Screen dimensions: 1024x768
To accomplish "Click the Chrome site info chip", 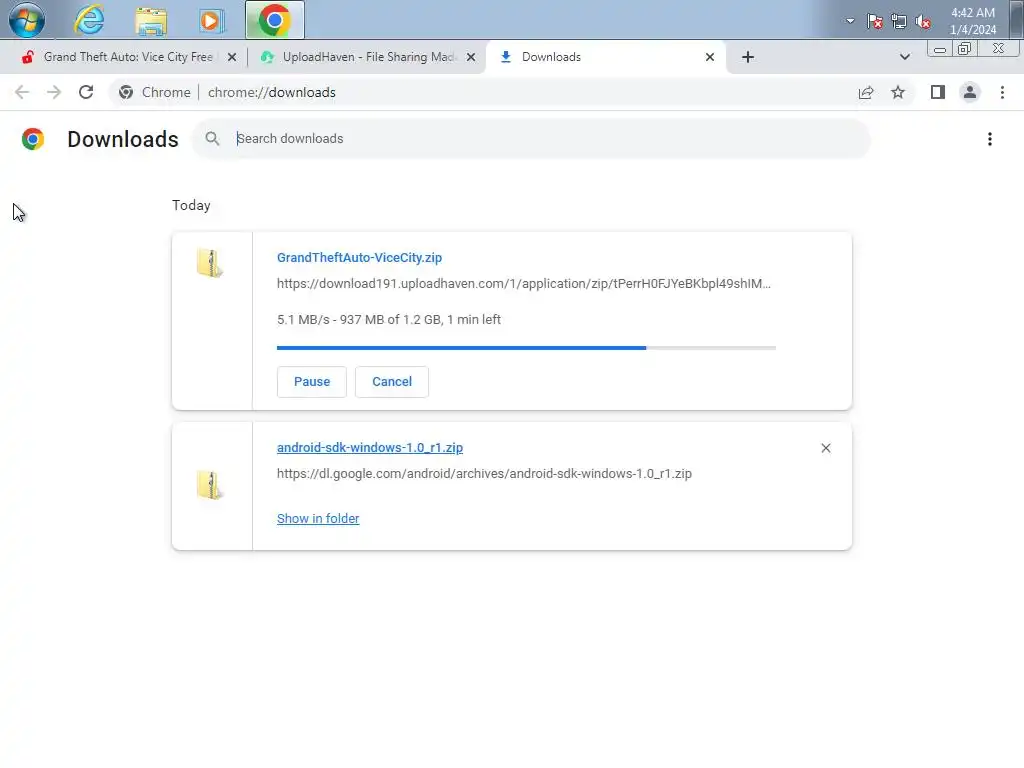I will click(155, 92).
